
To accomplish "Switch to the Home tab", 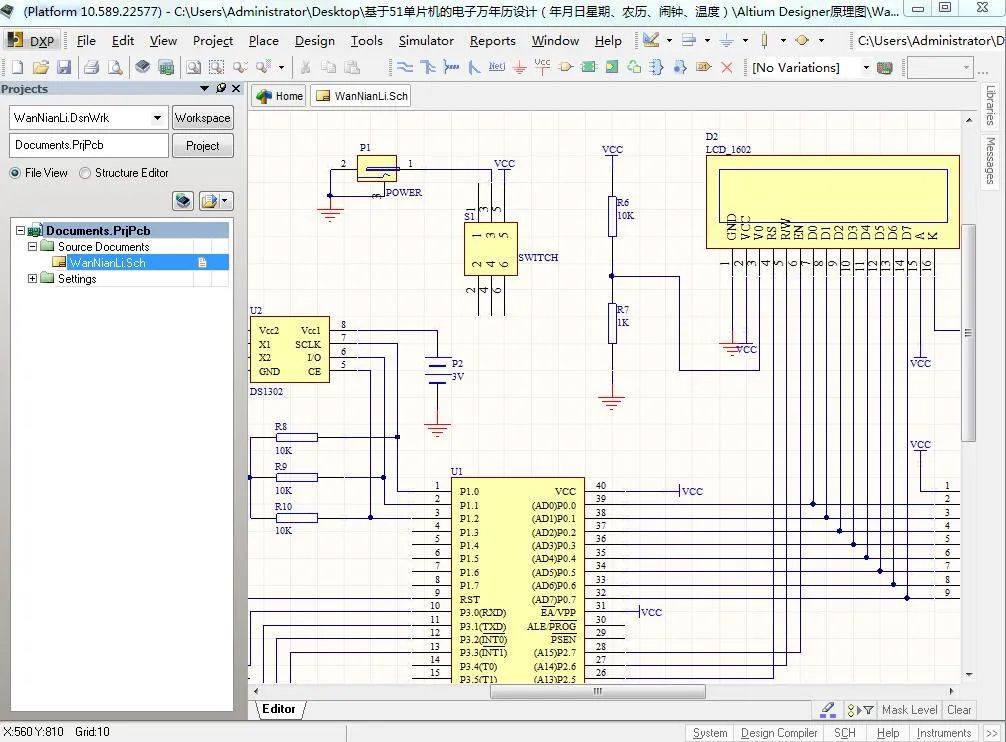I will [279, 96].
